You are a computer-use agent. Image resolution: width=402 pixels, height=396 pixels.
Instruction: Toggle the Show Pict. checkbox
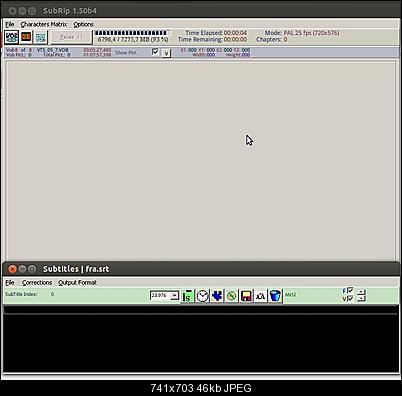(x=155, y=52)
